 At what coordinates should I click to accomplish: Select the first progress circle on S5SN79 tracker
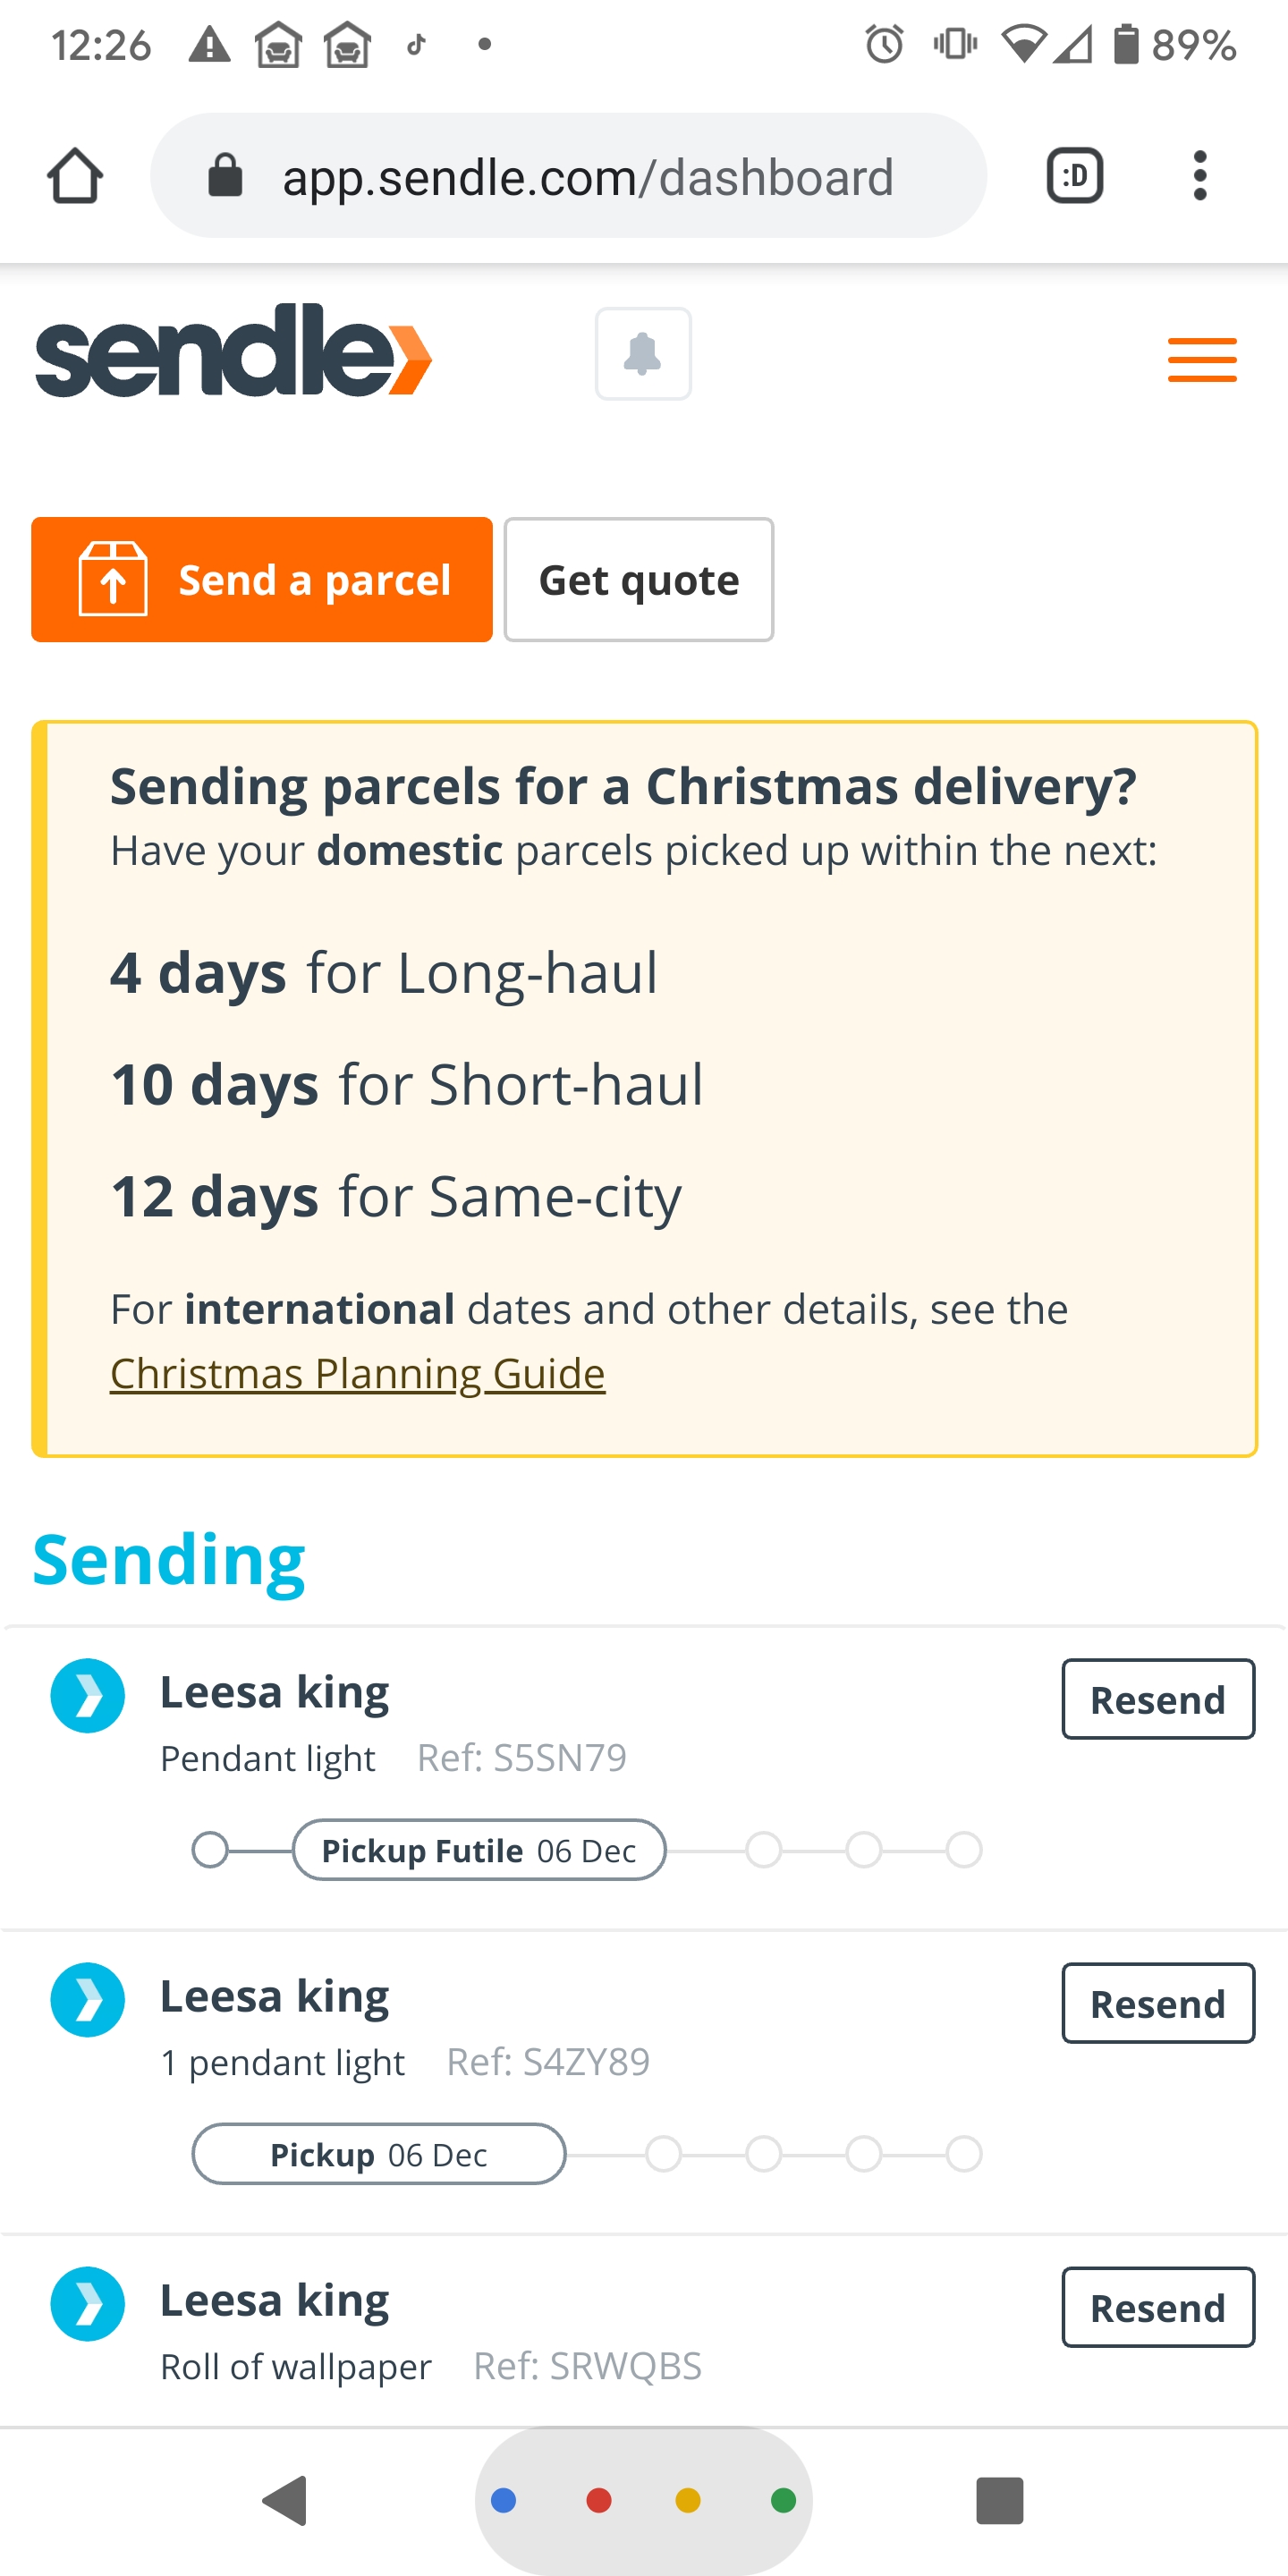(x=211, y=1850)
